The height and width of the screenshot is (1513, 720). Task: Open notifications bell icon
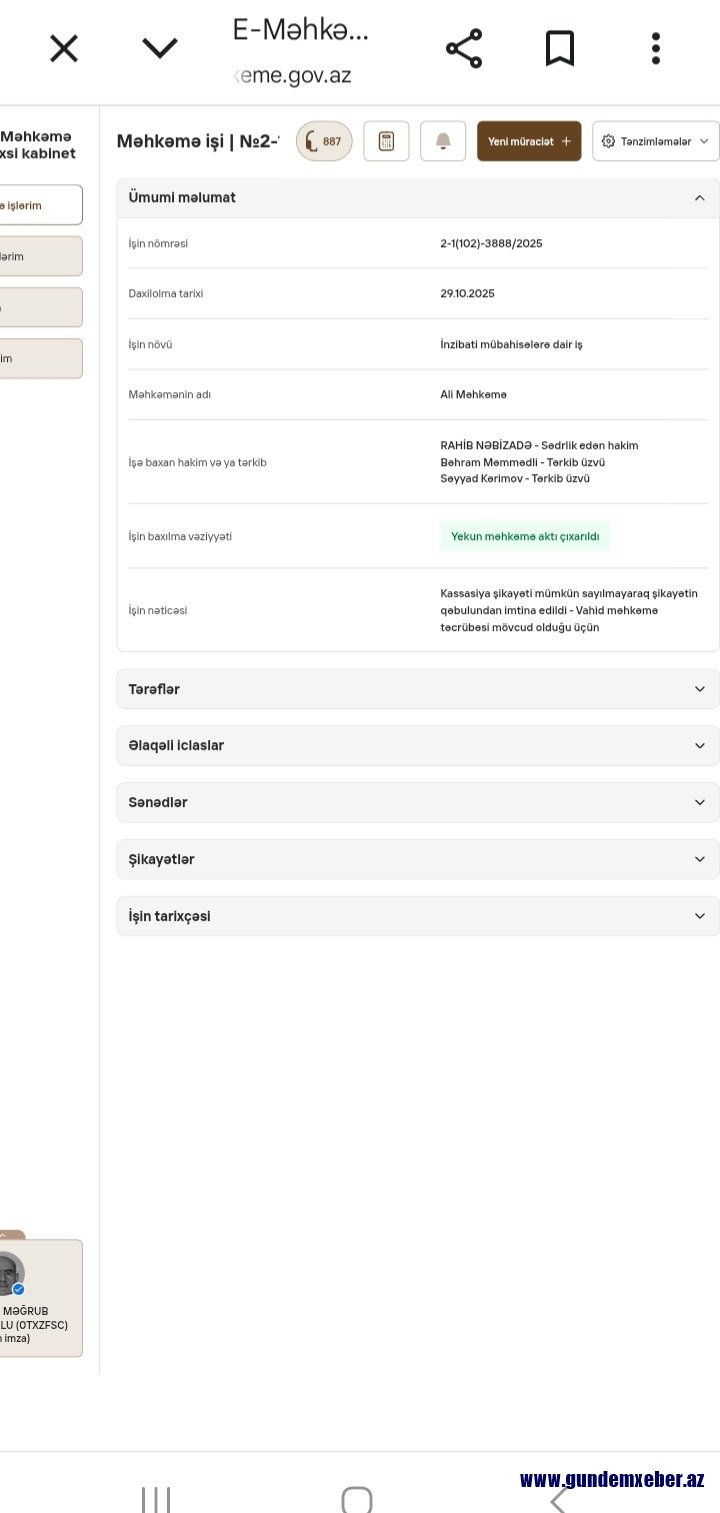pyautogui.click(x=443, y=141)
